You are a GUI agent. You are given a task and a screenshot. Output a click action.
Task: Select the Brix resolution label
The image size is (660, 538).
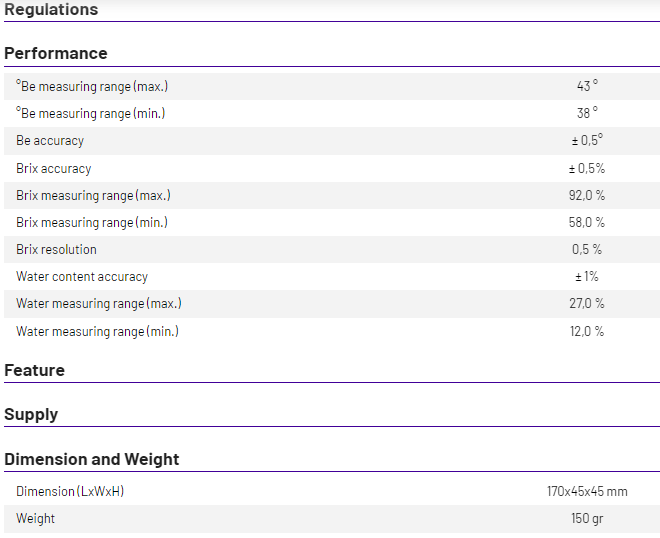coord(56,250)
